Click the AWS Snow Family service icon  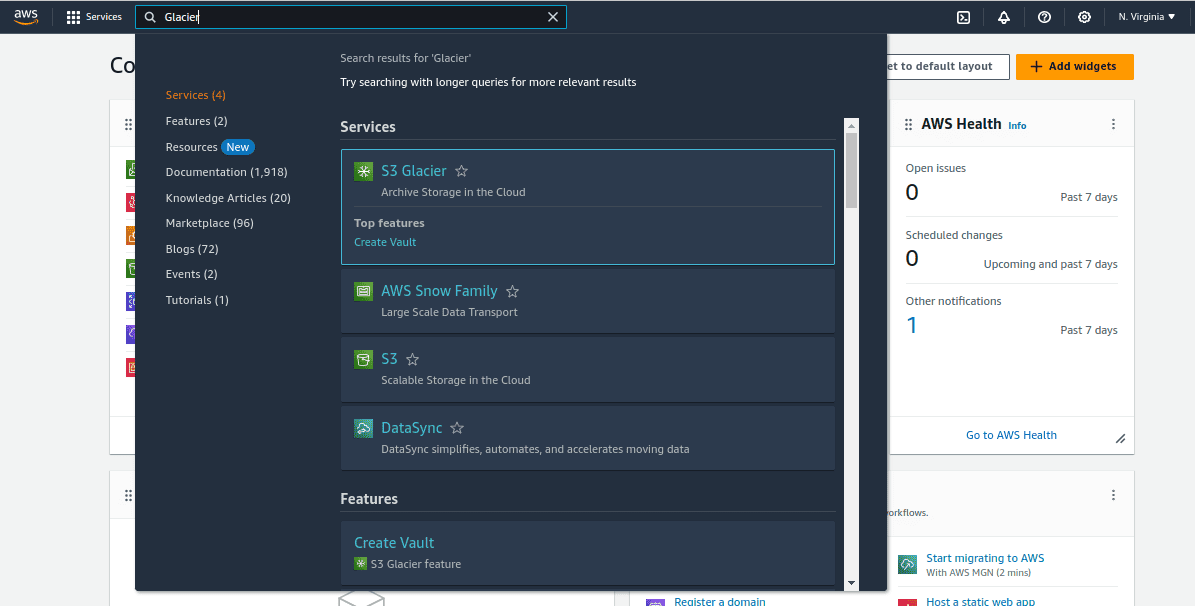click(364, 291)
